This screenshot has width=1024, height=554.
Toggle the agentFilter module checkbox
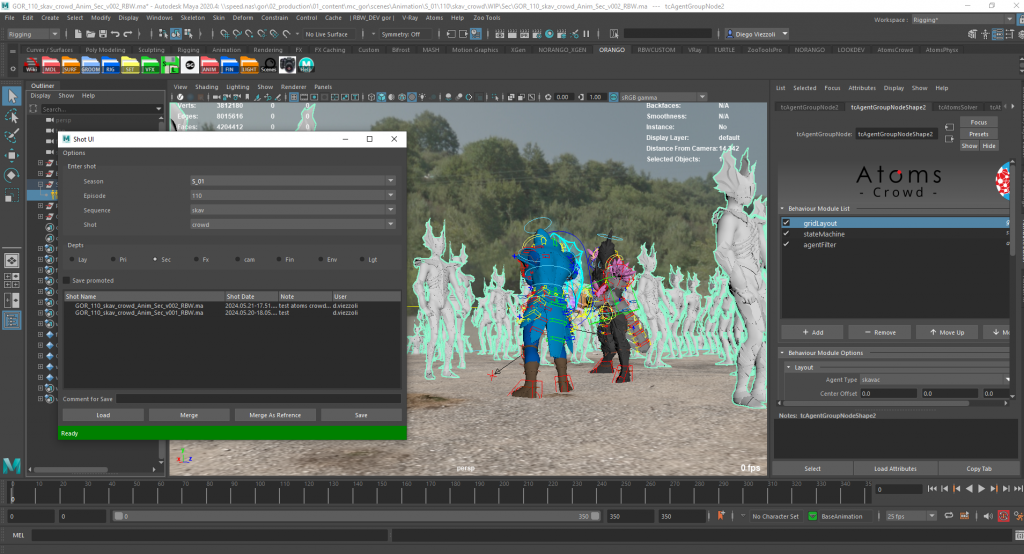786,244
